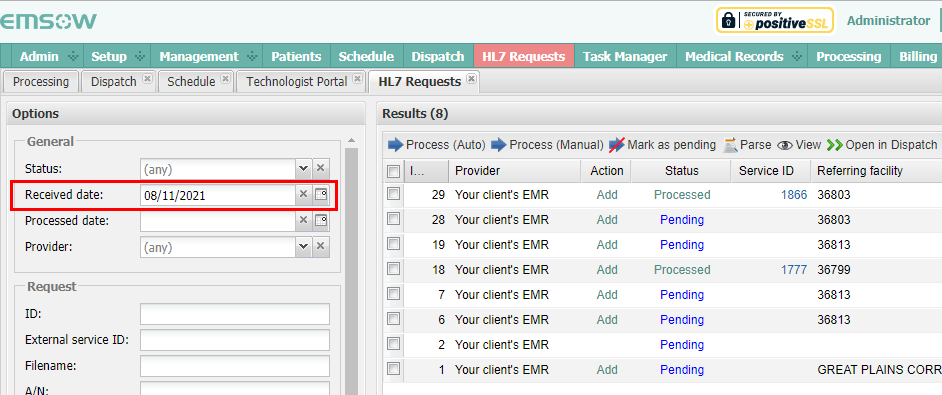Switch to the Processing sub-tab

[x=41, y=81]
